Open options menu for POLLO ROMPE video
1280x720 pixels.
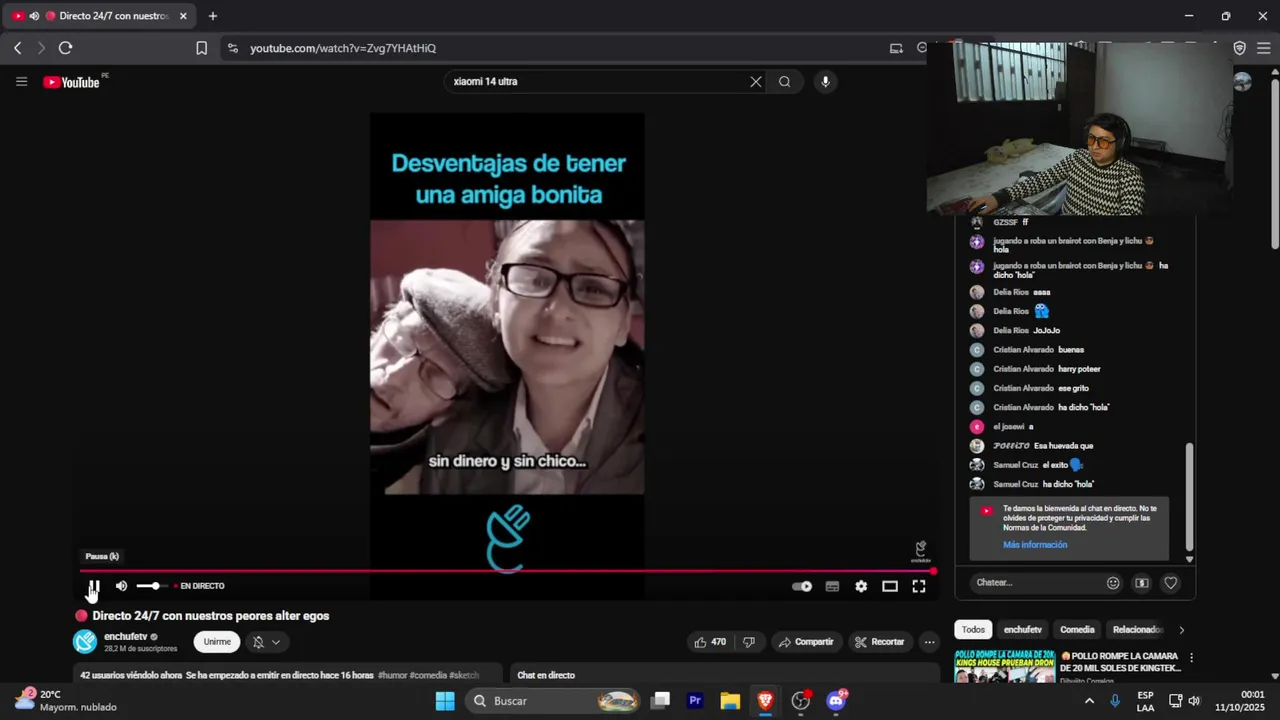(x=1191, y=658)
